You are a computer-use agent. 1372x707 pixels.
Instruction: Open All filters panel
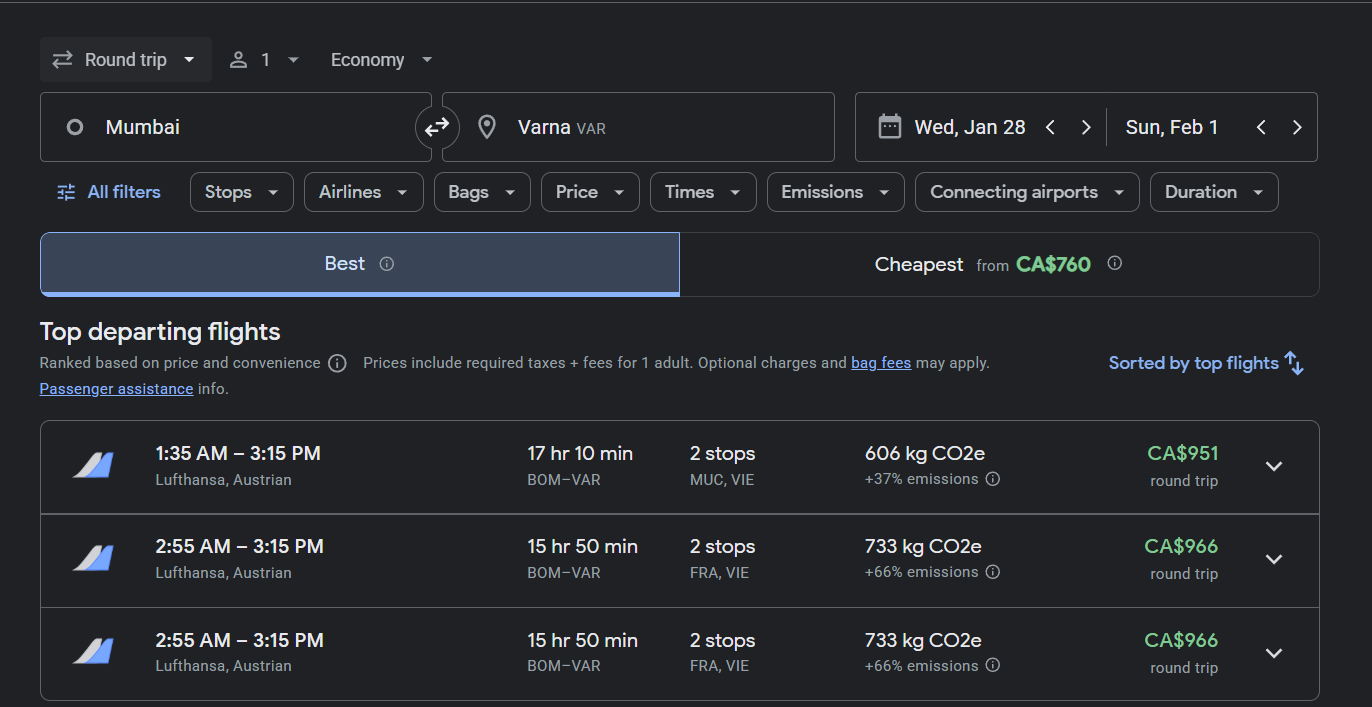click(x=109, y=192)
